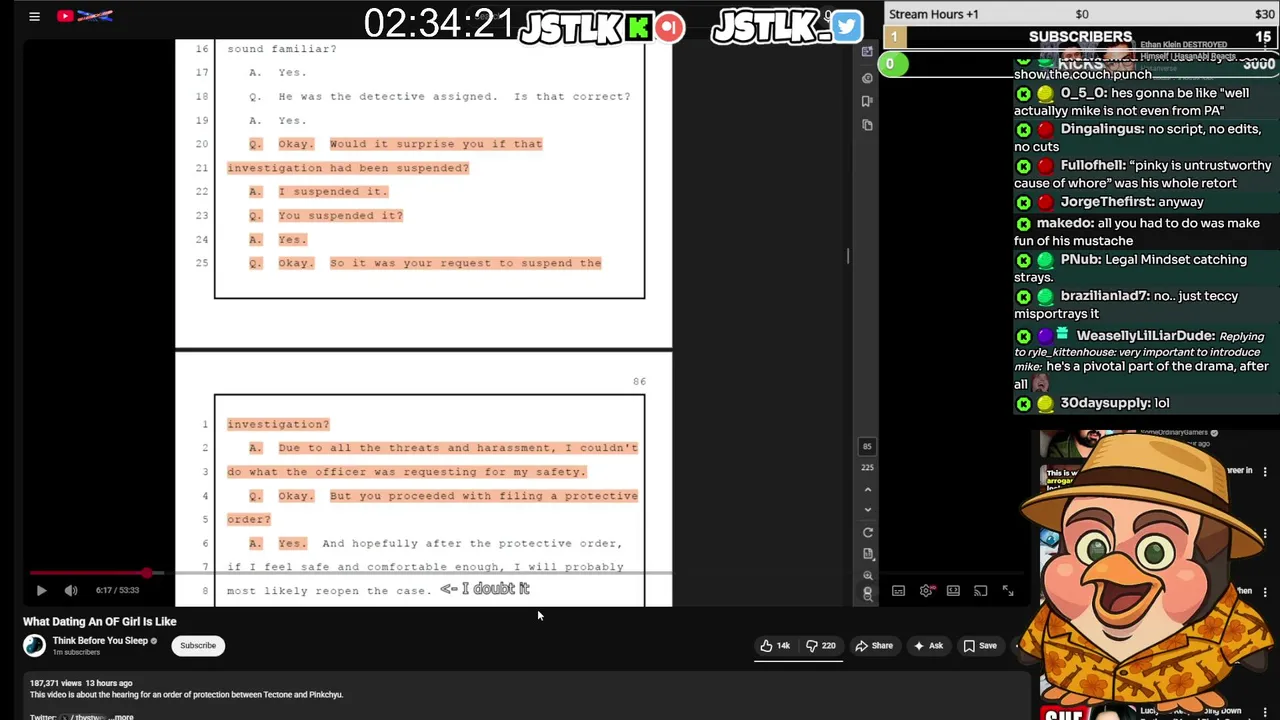Share the video
1280x720 pixels.
point(874,646)
